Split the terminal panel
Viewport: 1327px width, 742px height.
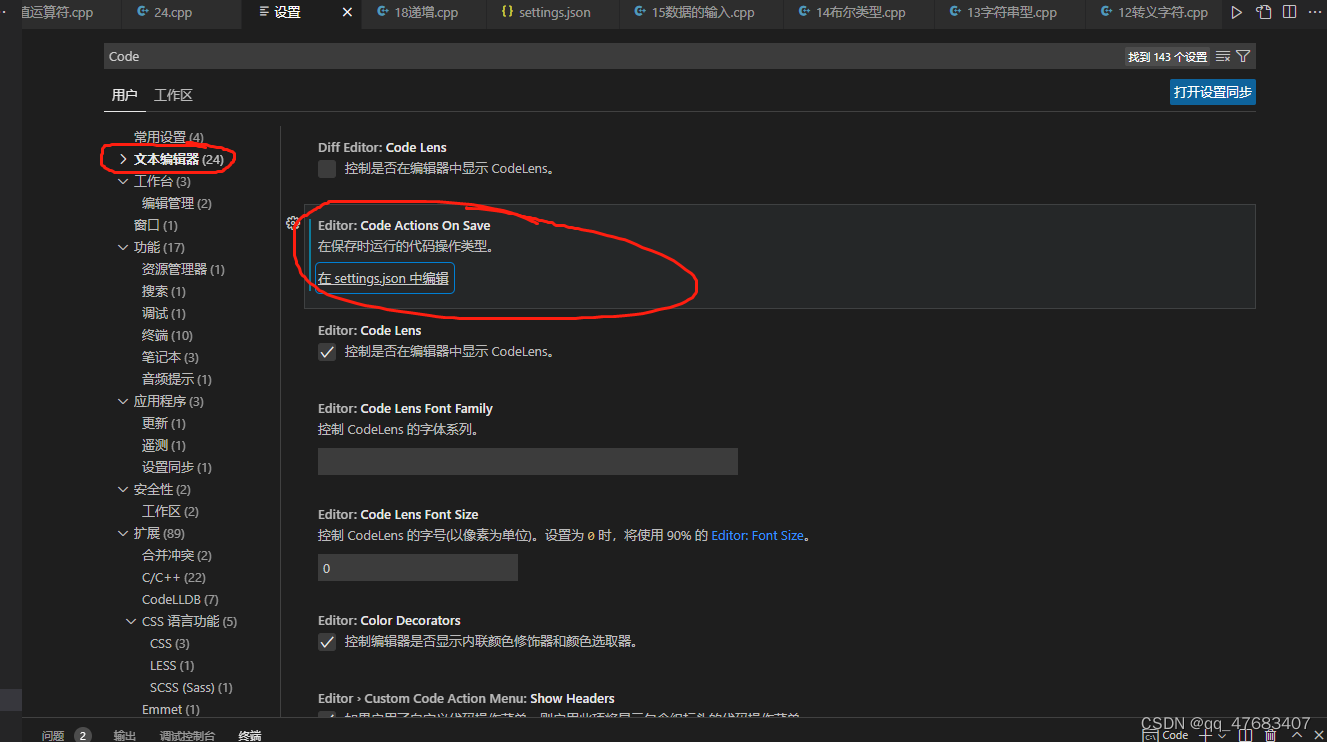click(x=1245, y=735)
